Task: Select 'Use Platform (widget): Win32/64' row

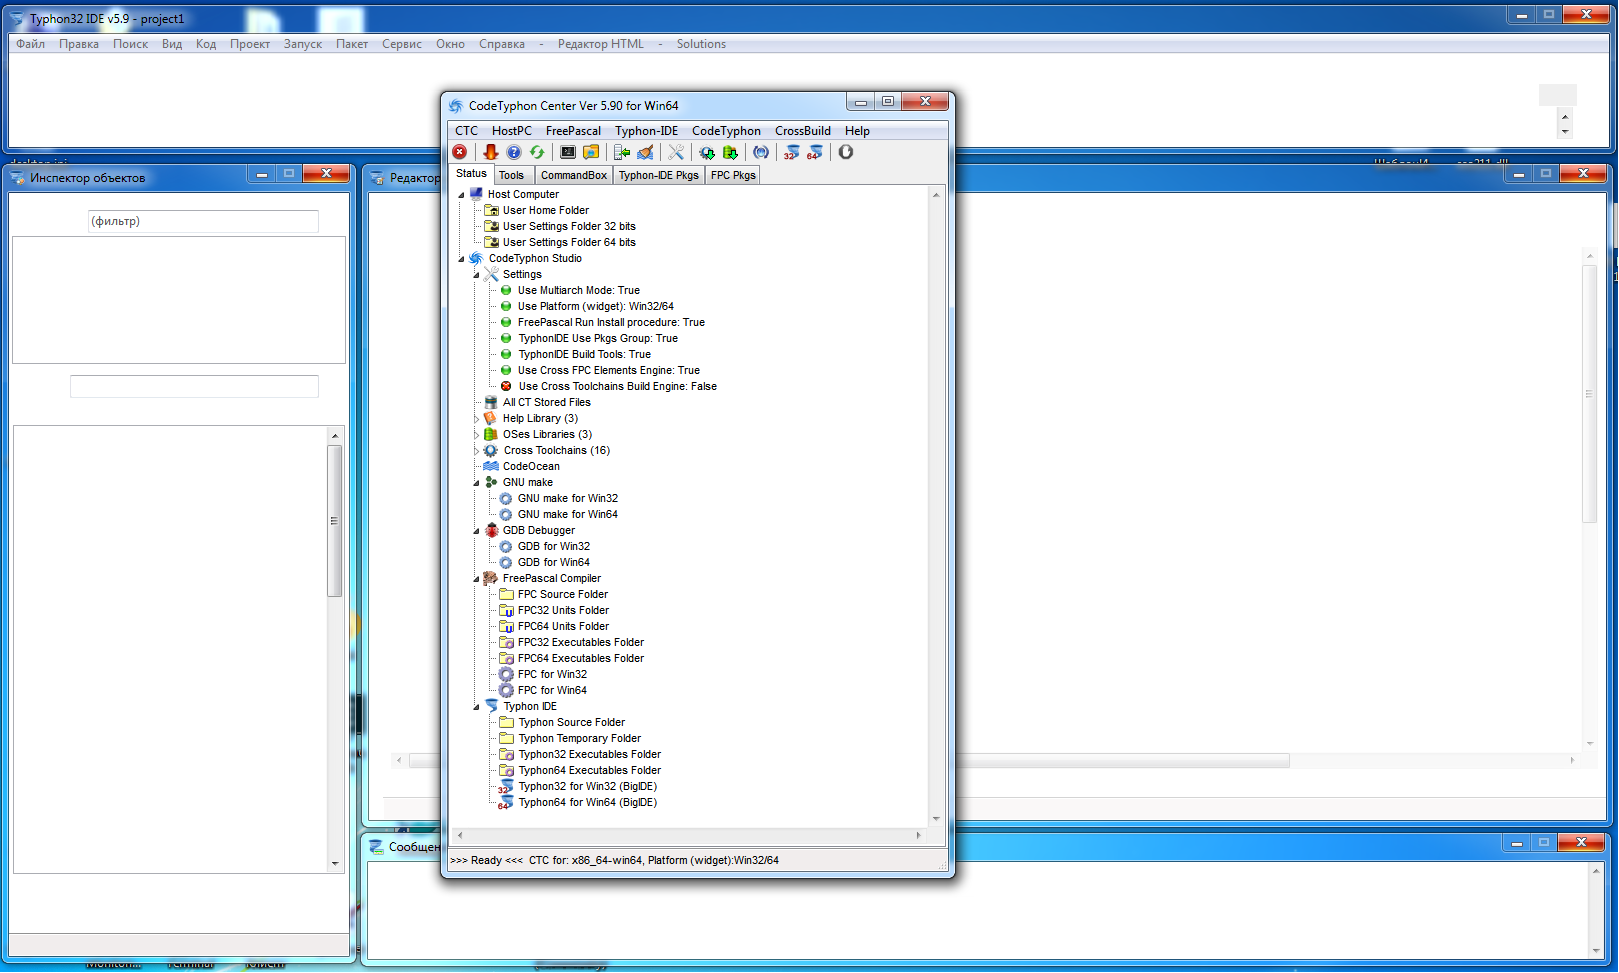Action: (x=595, y=307)
